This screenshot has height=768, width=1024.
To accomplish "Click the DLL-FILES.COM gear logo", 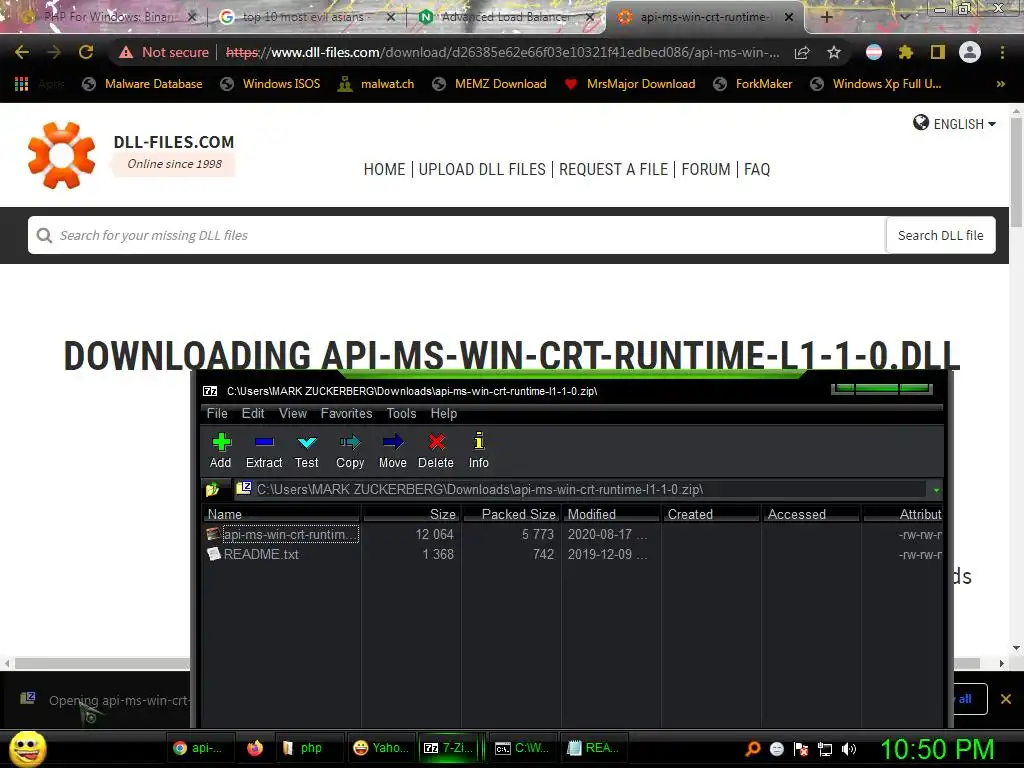I will [x=61, y=155].
